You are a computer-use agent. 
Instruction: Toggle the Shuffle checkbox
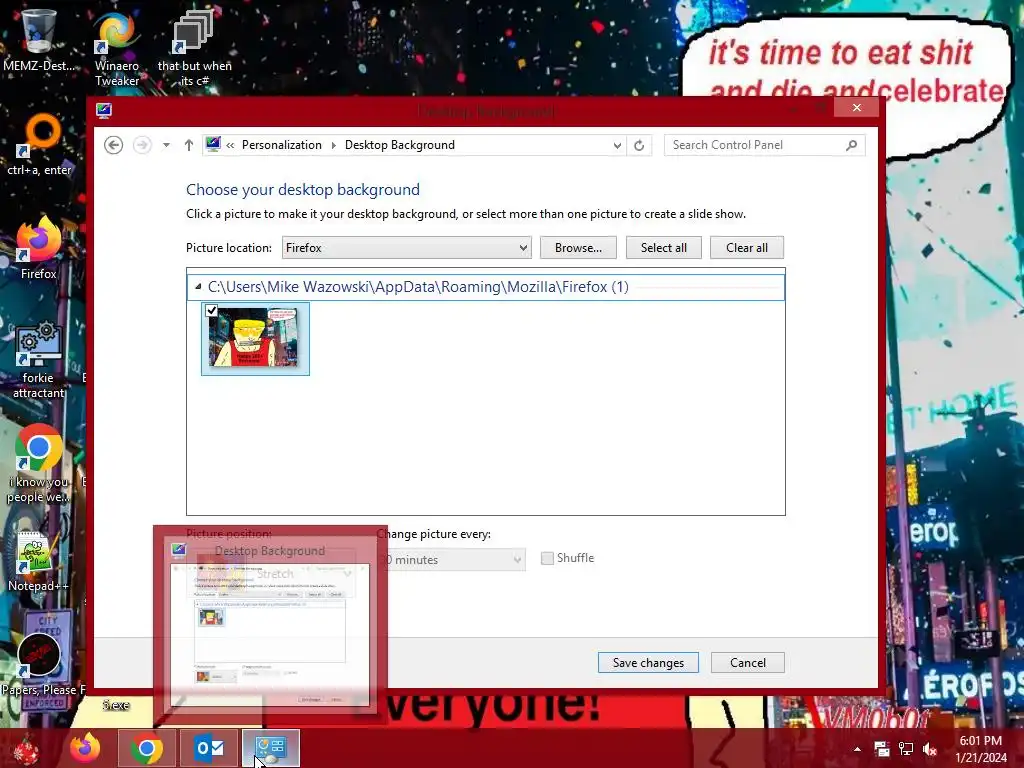[x=547, y=558]
